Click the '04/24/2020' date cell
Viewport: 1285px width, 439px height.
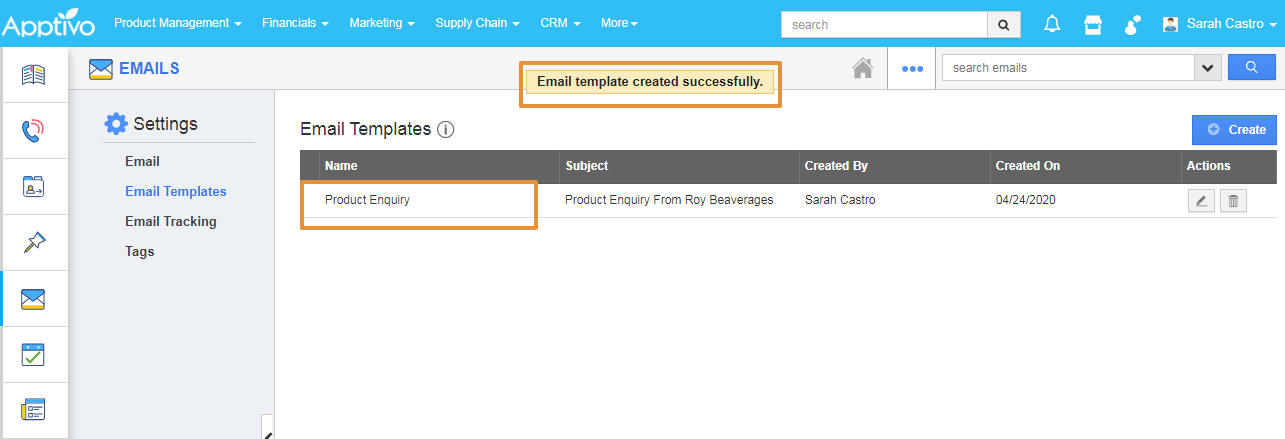[1026, 200]
